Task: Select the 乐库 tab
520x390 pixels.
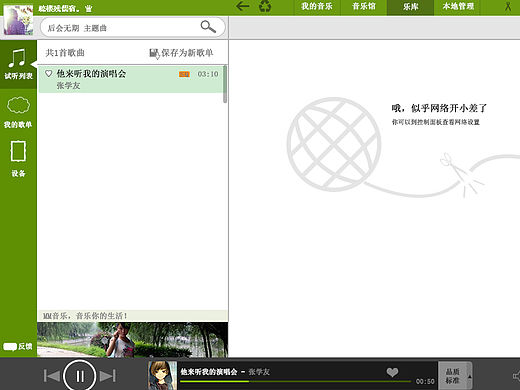Action: (x=410, y=7)
